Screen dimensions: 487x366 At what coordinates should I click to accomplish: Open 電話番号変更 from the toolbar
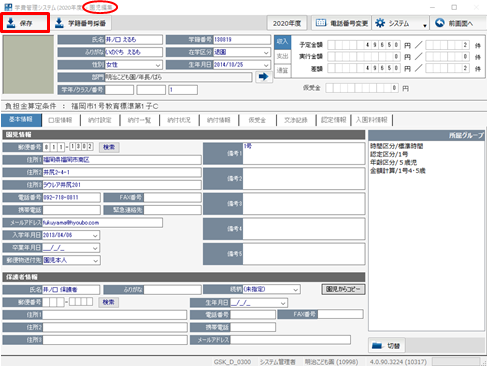[x=341, y=23]
